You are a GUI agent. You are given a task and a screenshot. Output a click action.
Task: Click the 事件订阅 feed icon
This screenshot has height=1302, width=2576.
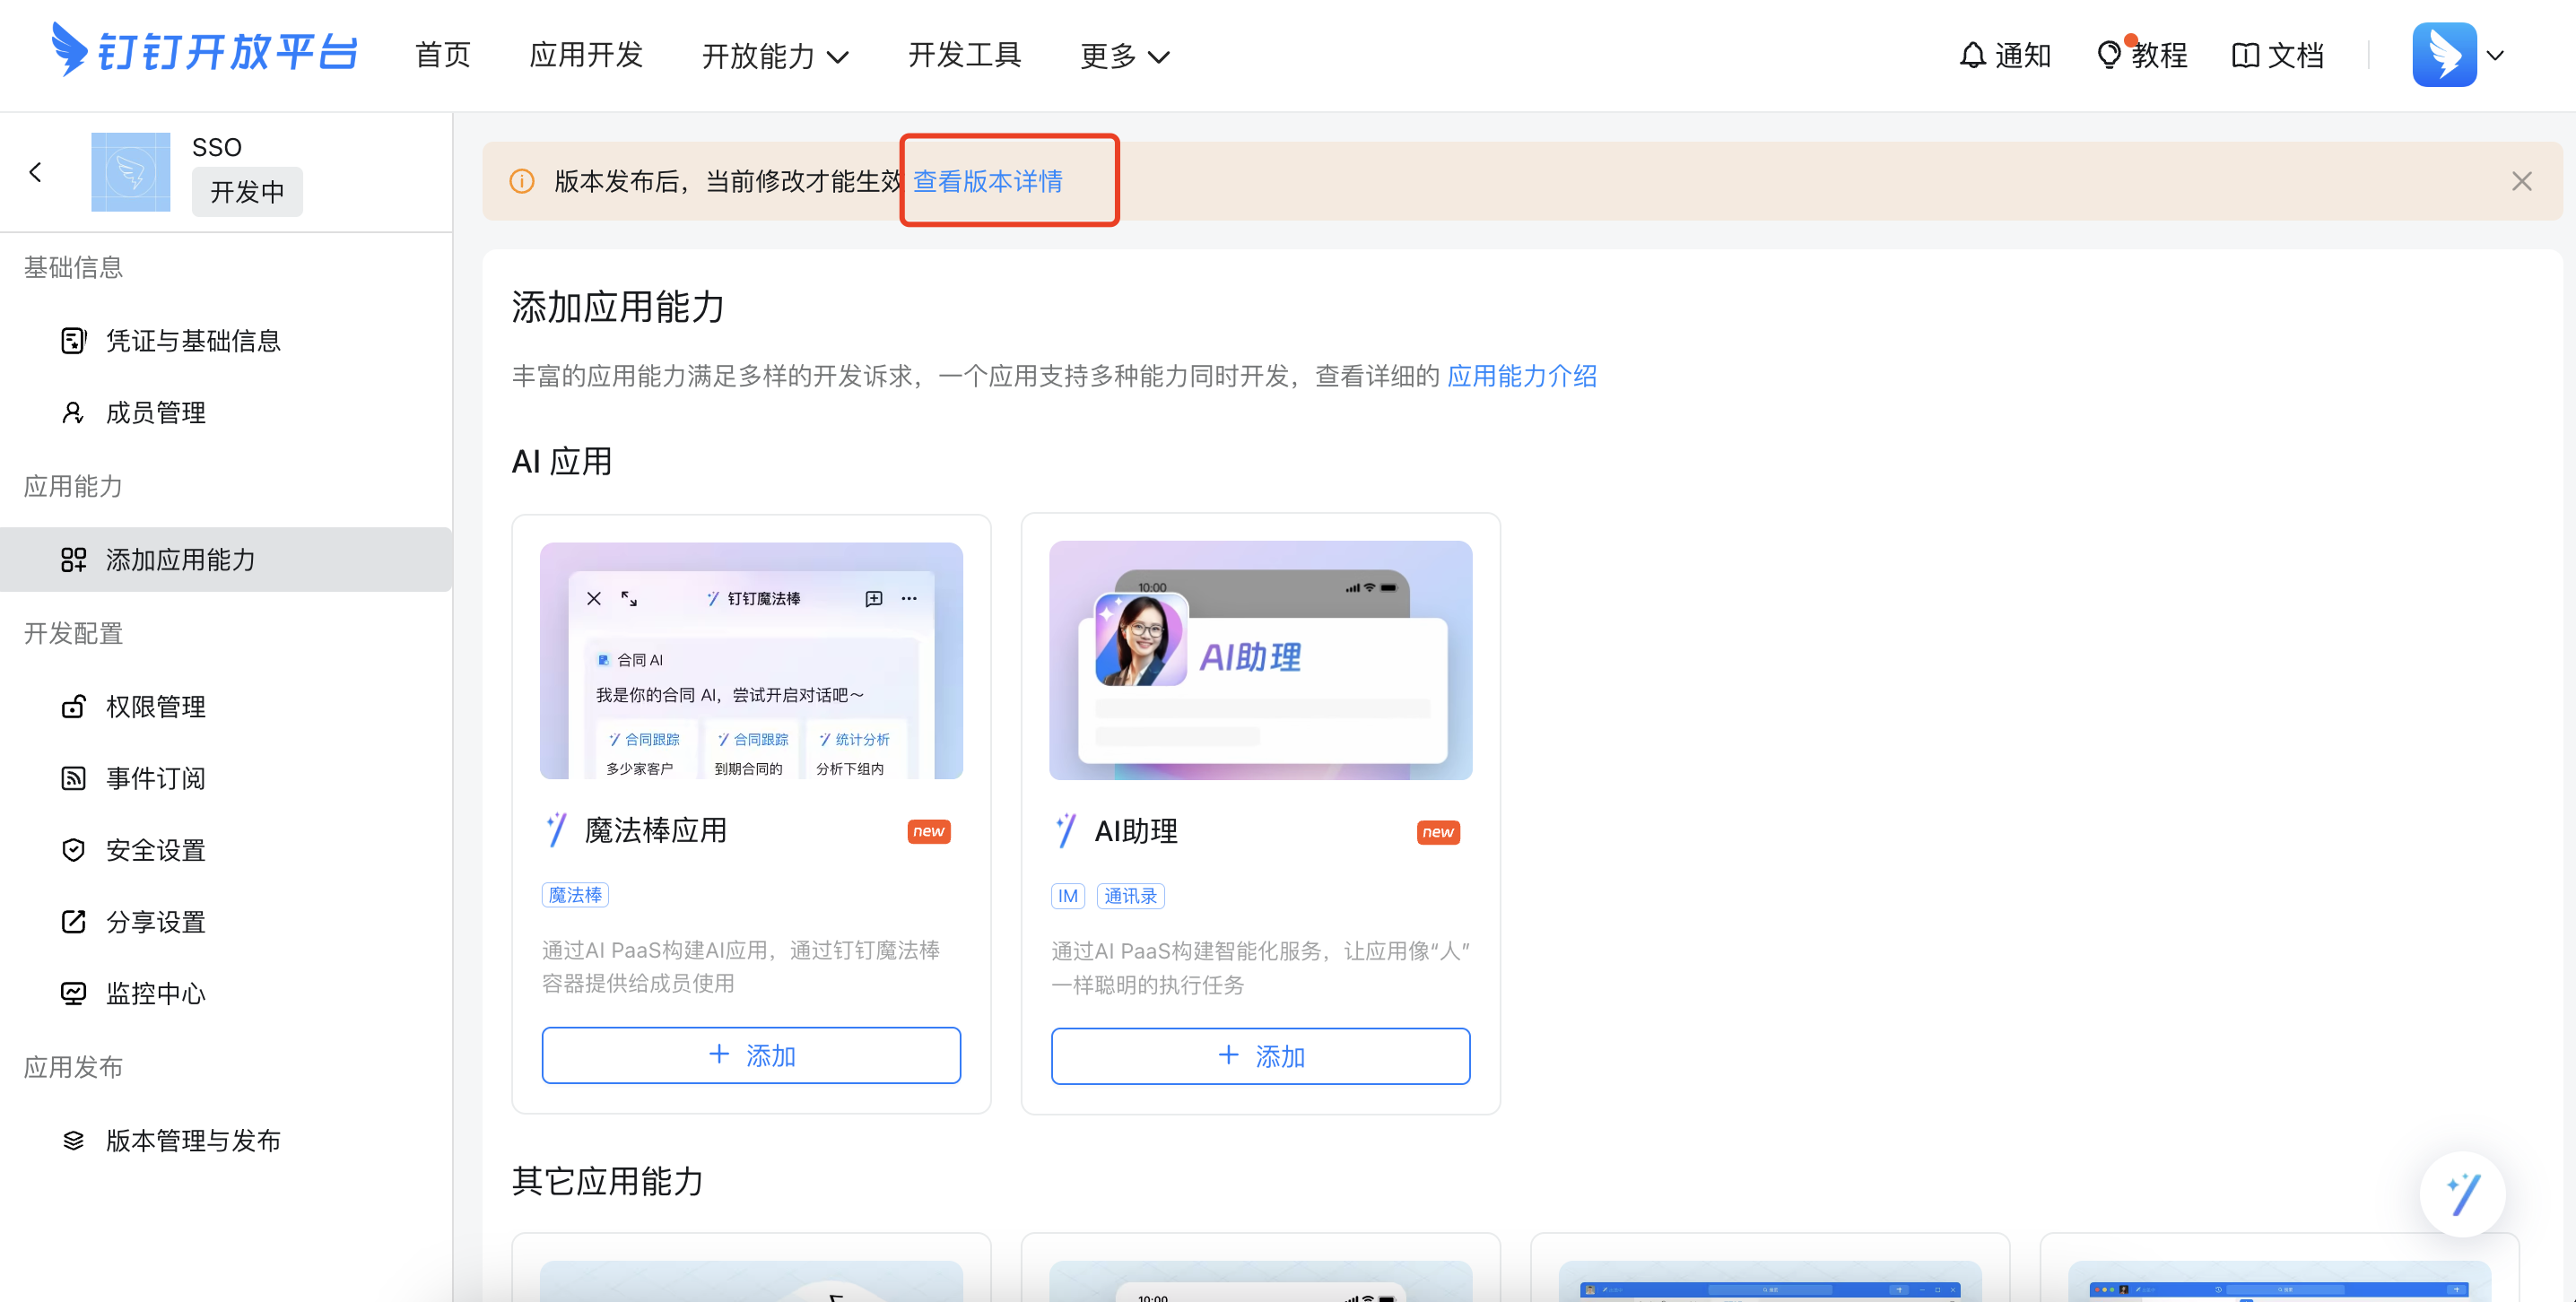click(73, 779)
